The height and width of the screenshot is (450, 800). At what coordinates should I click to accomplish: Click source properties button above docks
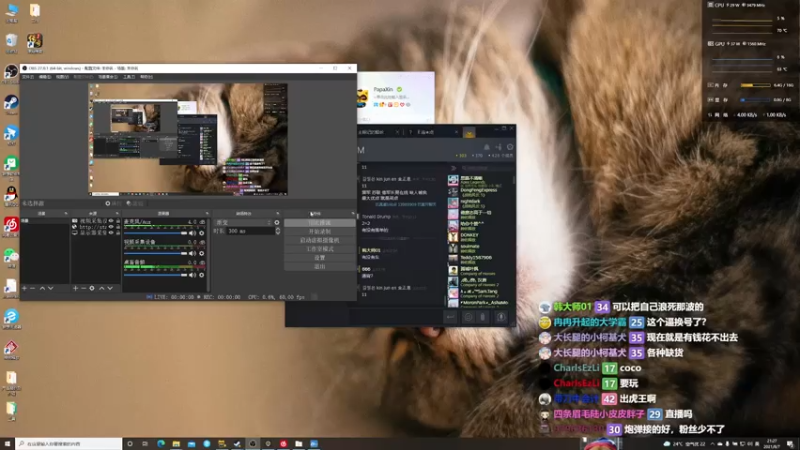point(113,203)
